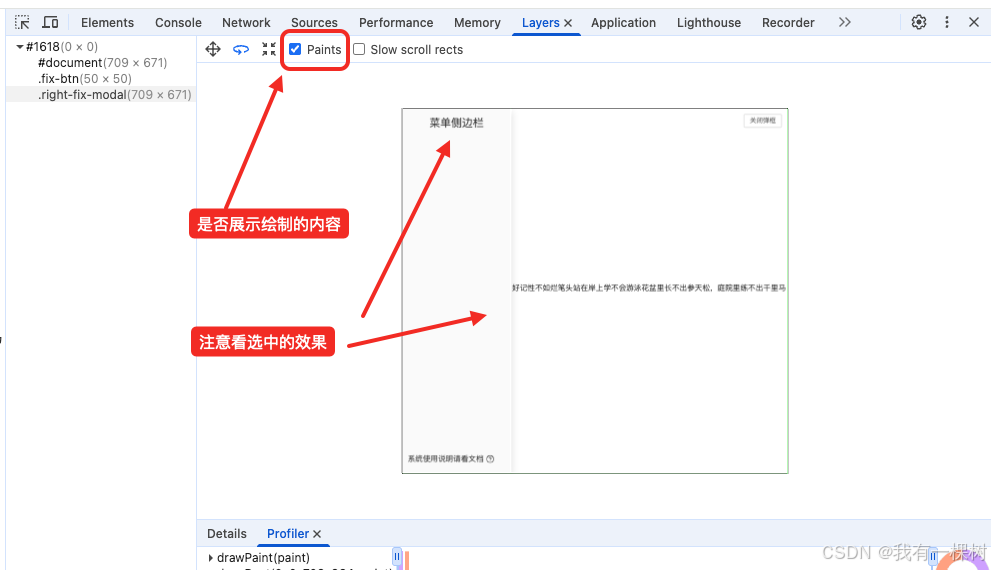Click the 系统使用说明请看文档 text in preview

[x=446, y=459]
